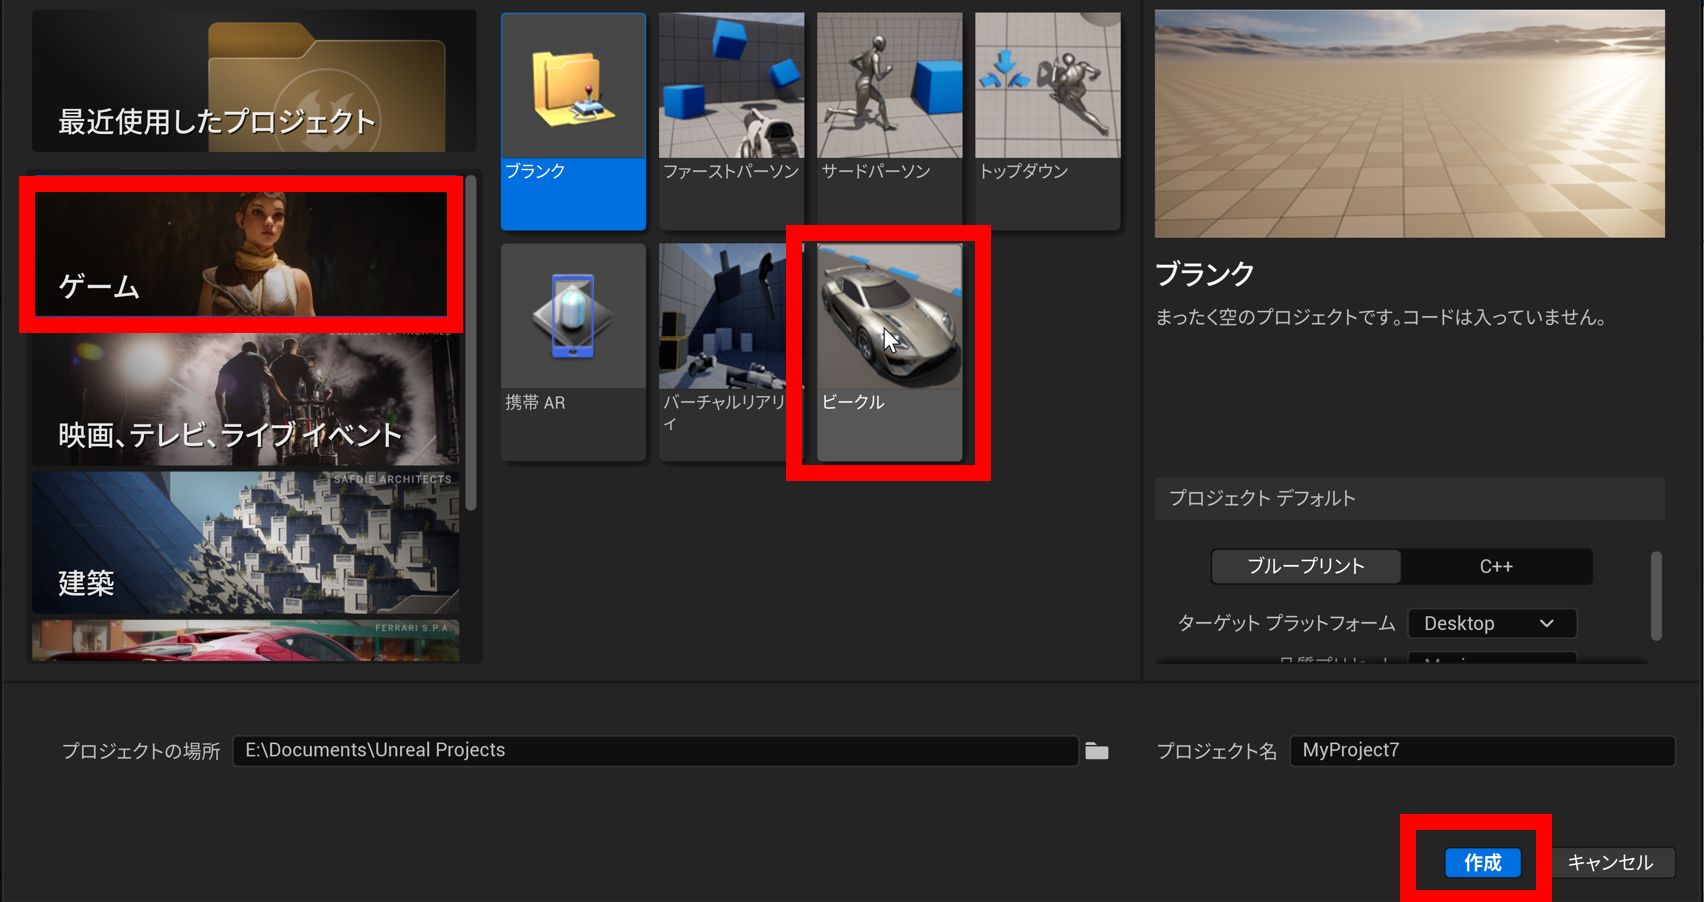
Task: Choose the ファーストパーソン template
Action: (x=731, y=121)
